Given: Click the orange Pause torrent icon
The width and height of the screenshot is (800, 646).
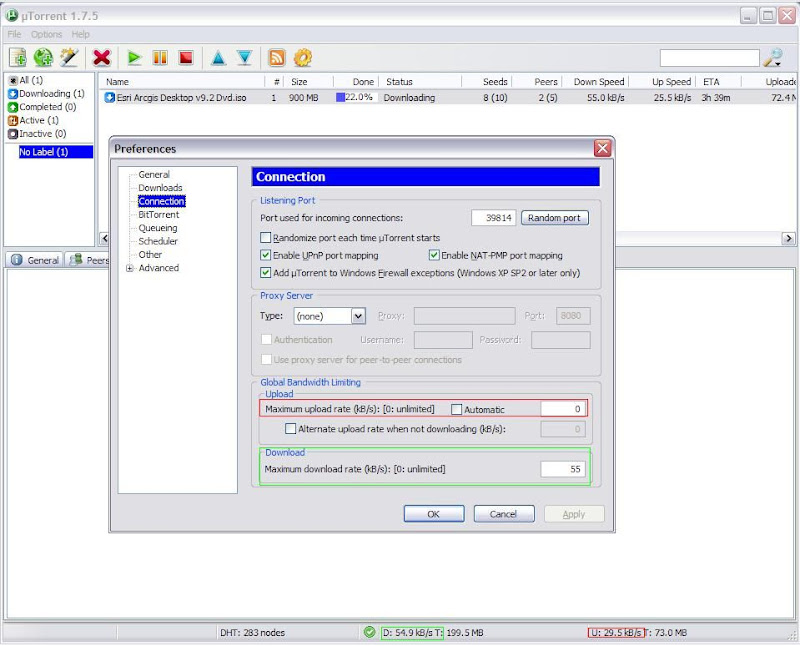Looking at the screenshot, I should coord(160,58).
